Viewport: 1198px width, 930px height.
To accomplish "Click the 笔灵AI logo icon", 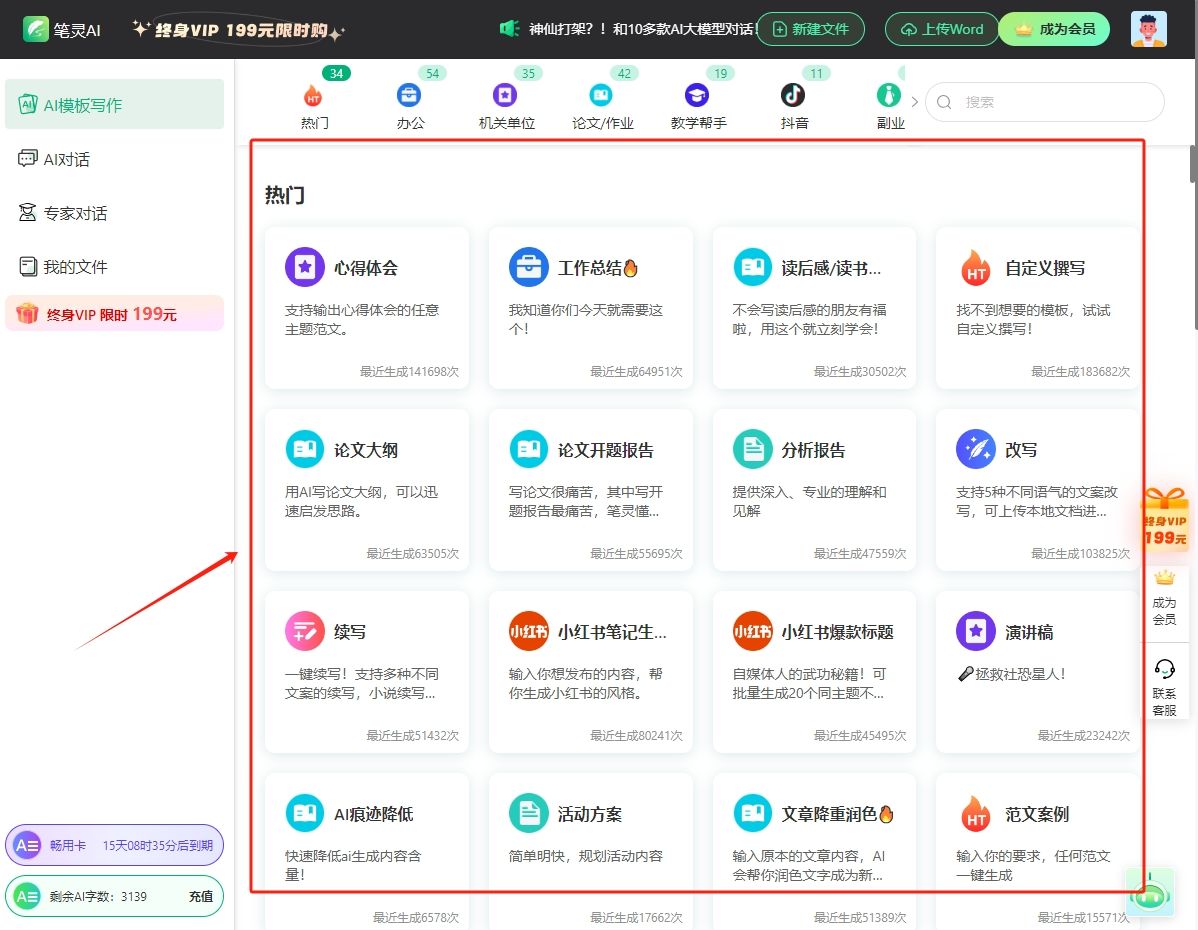I will [x=35, y=29].
